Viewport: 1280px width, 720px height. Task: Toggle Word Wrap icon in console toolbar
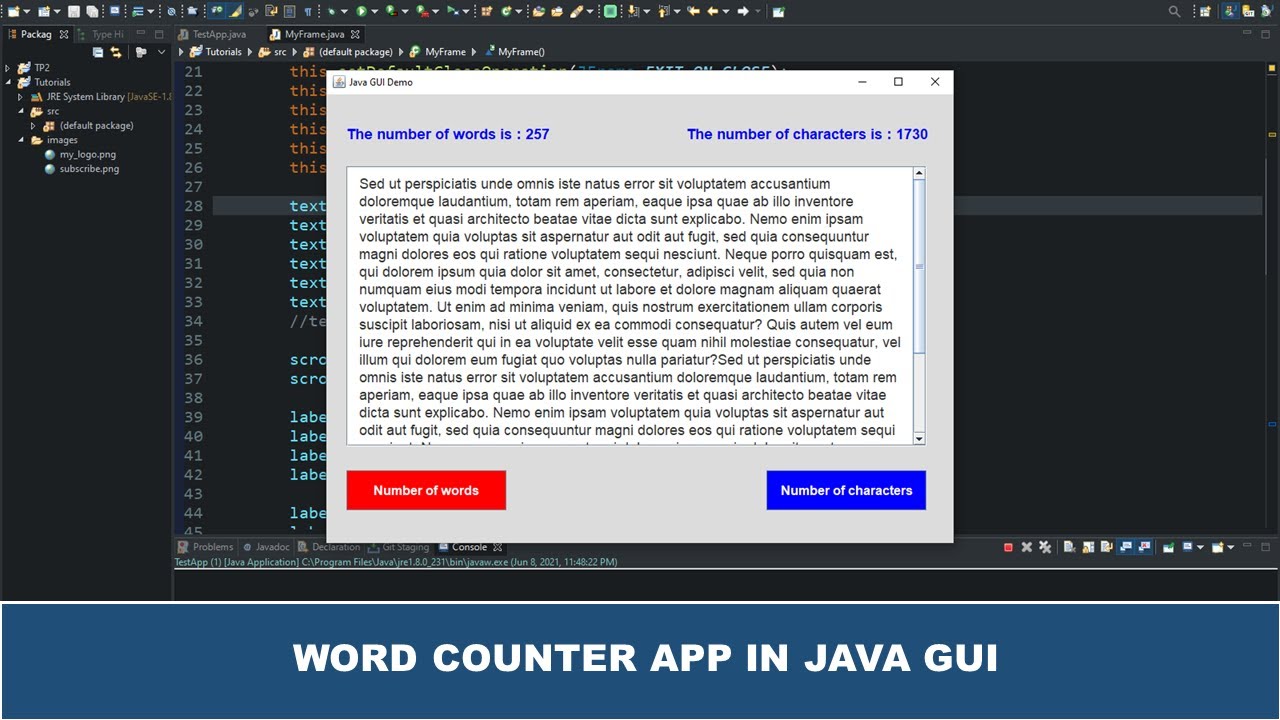pyautogui.click(x=1106, y=547)
